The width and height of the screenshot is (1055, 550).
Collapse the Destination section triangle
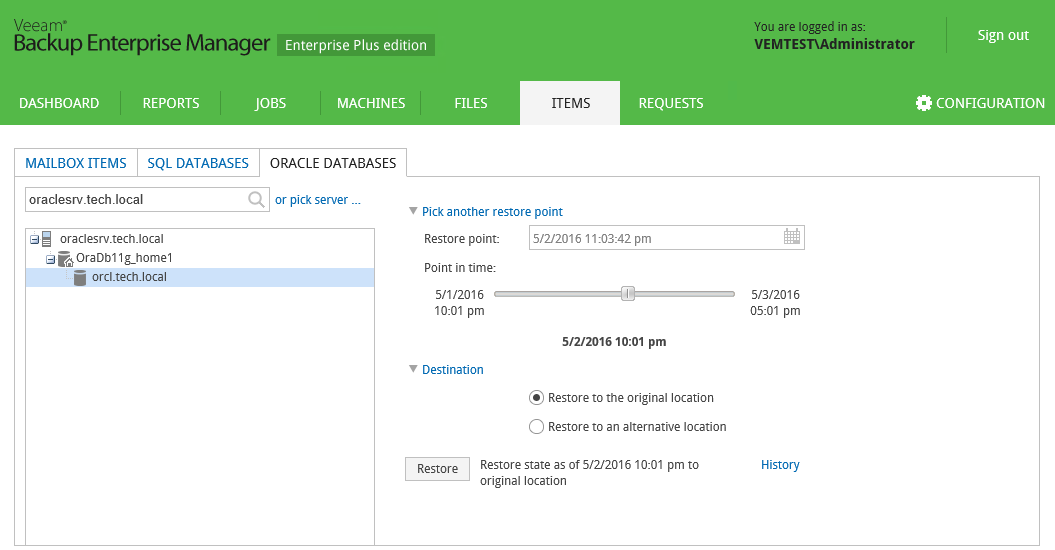click(x=413, y=369)
